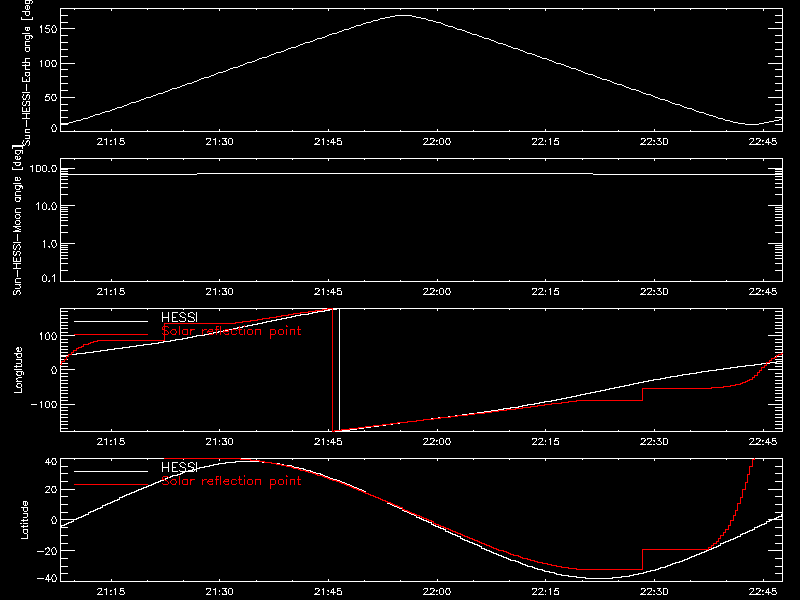Click the 20 tick label on Latitude axis

coord(51,490)
